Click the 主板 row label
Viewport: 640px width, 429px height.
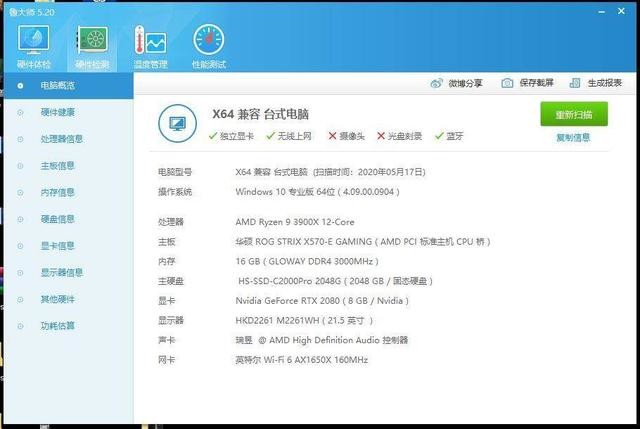(x=167, y=242)
